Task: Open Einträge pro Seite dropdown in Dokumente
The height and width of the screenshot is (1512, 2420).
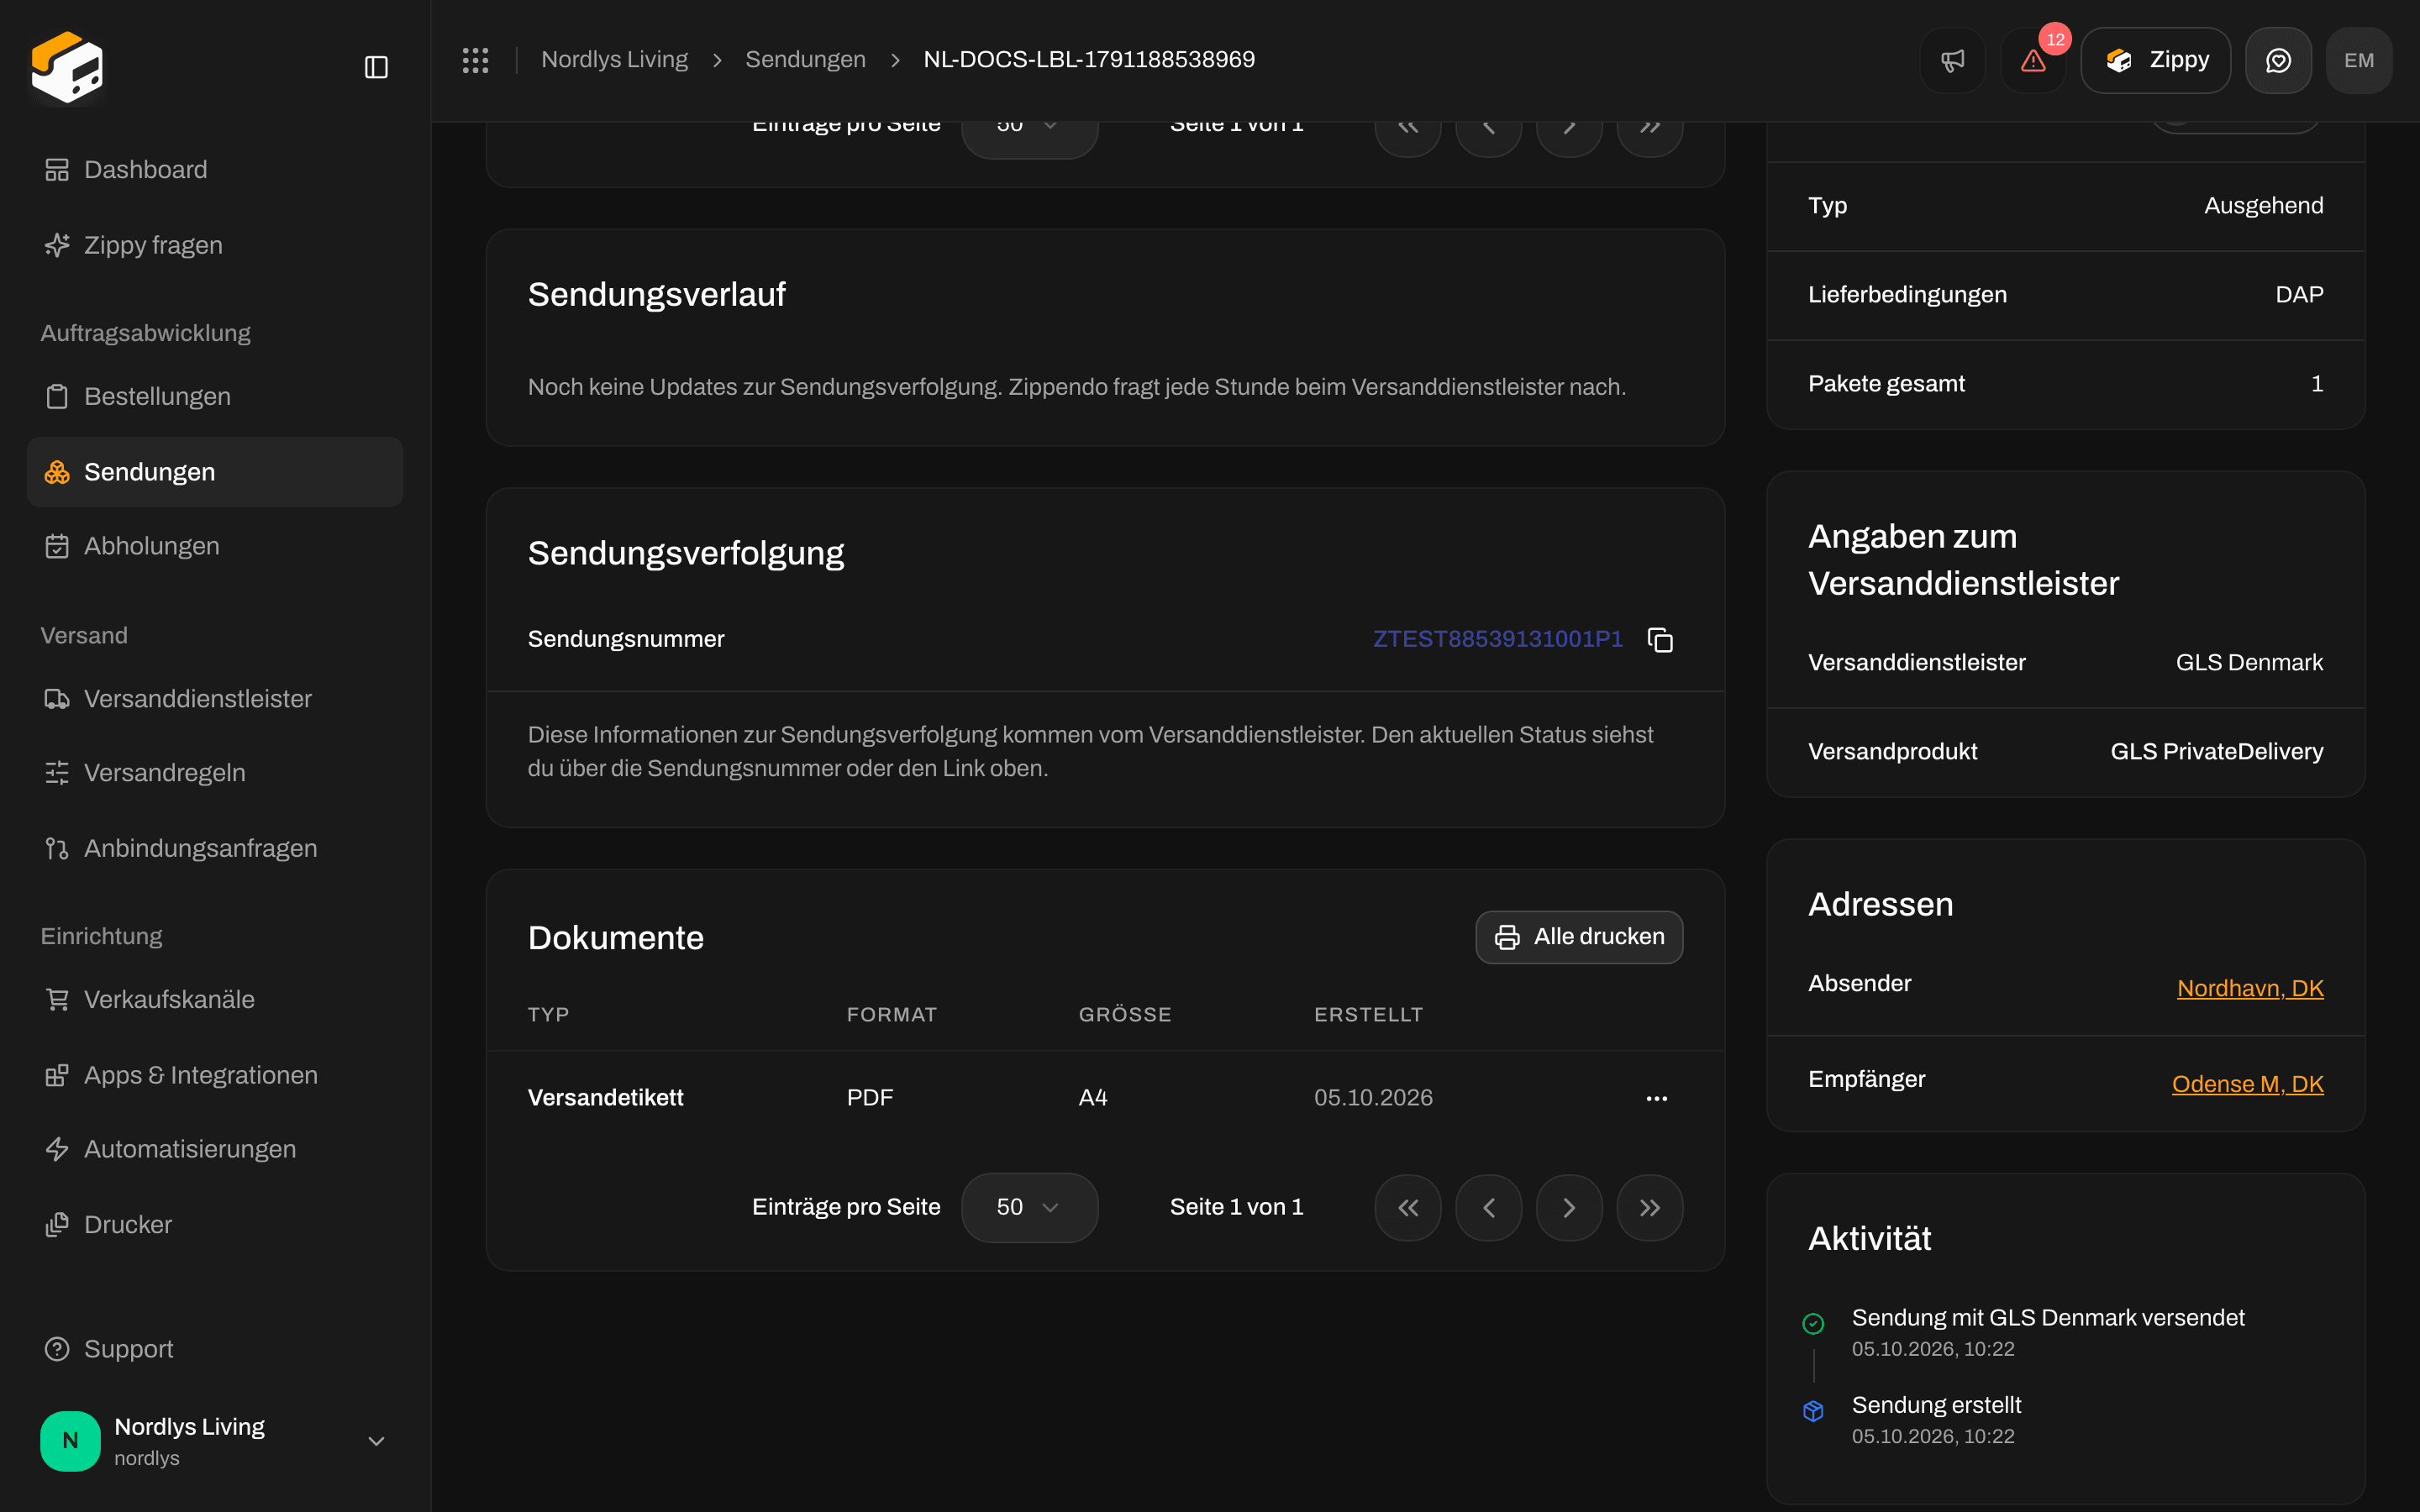Action: [x=1029, y=1208]
